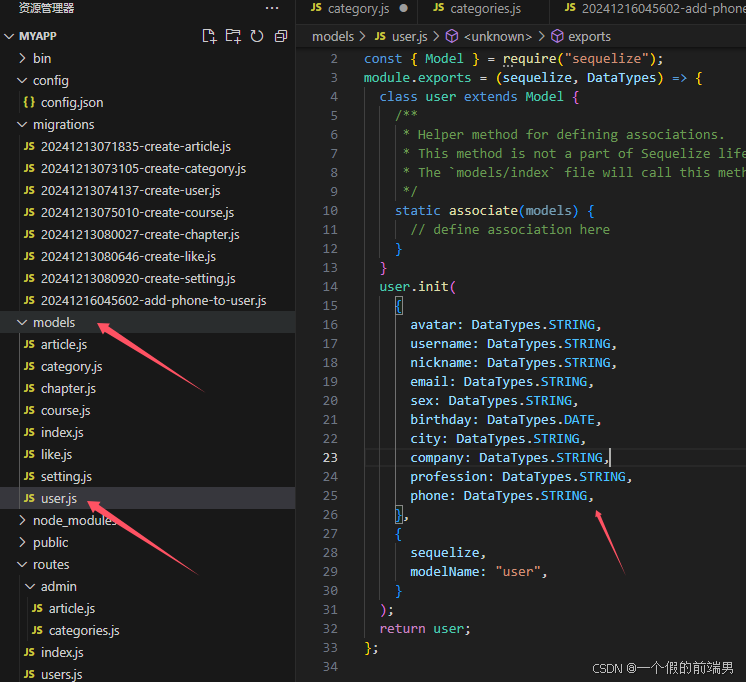Switch to the categories.js editor tab

point(483,9)
